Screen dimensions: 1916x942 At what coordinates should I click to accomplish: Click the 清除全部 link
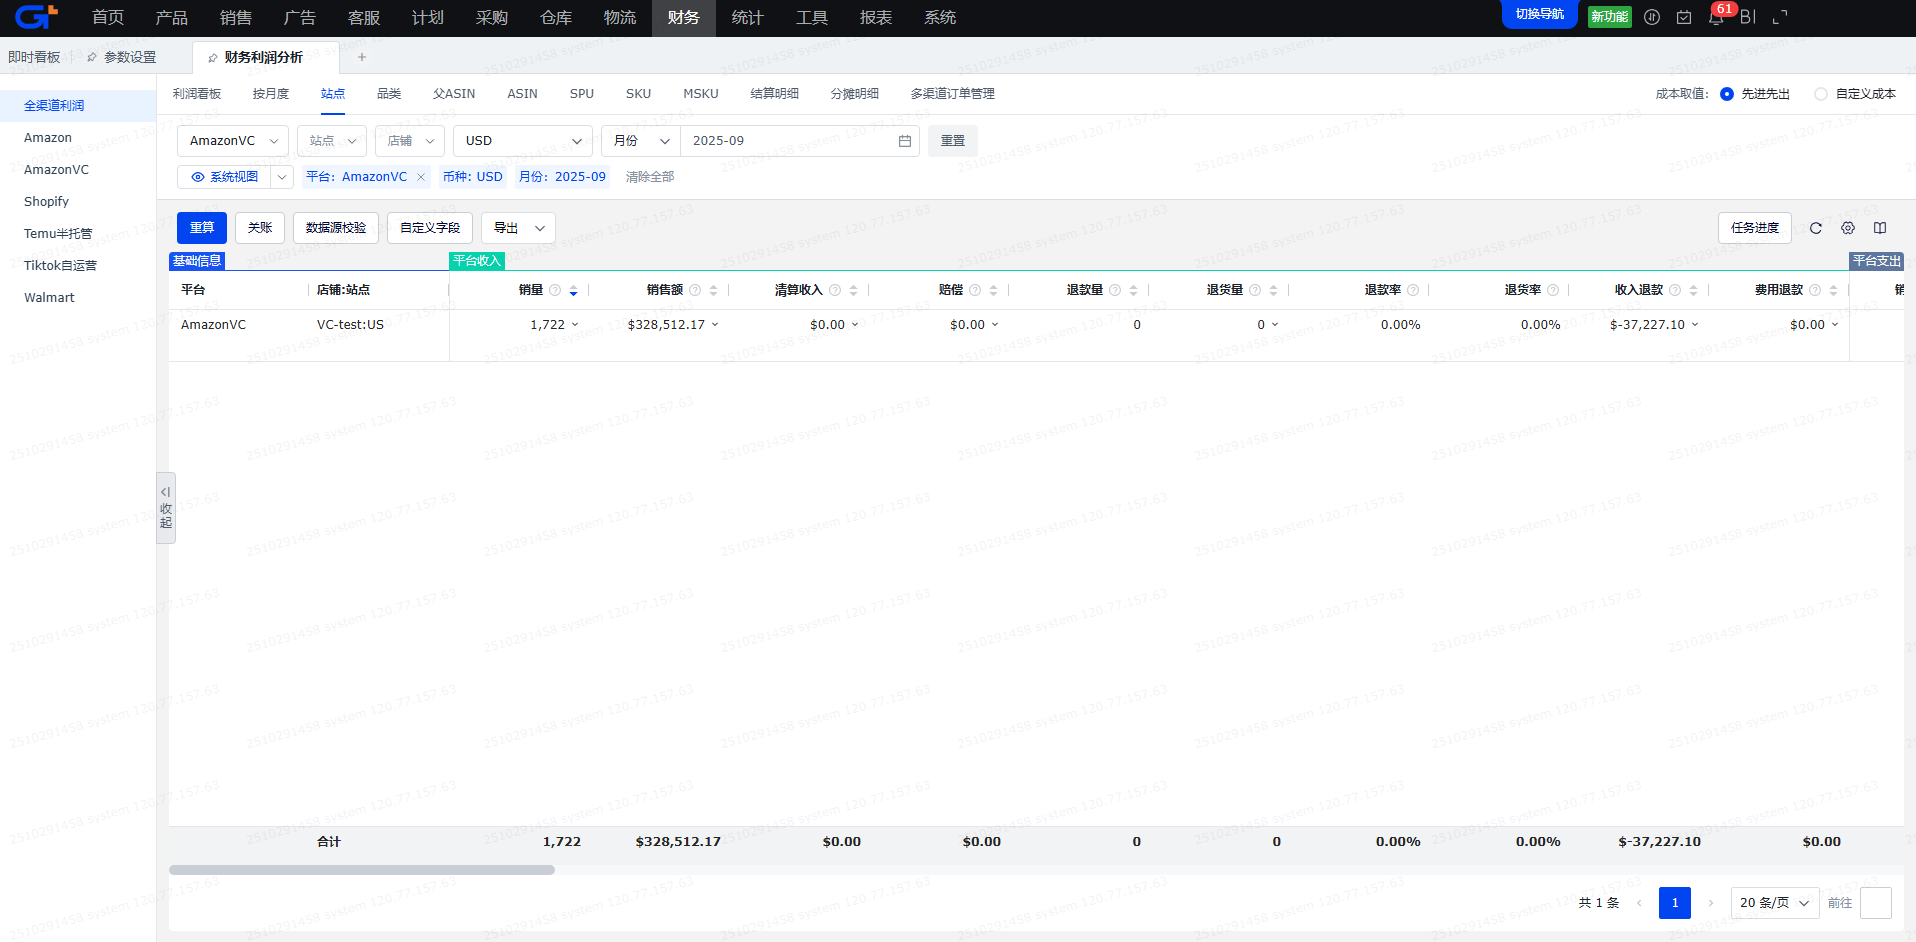click(x=650, y=177)
